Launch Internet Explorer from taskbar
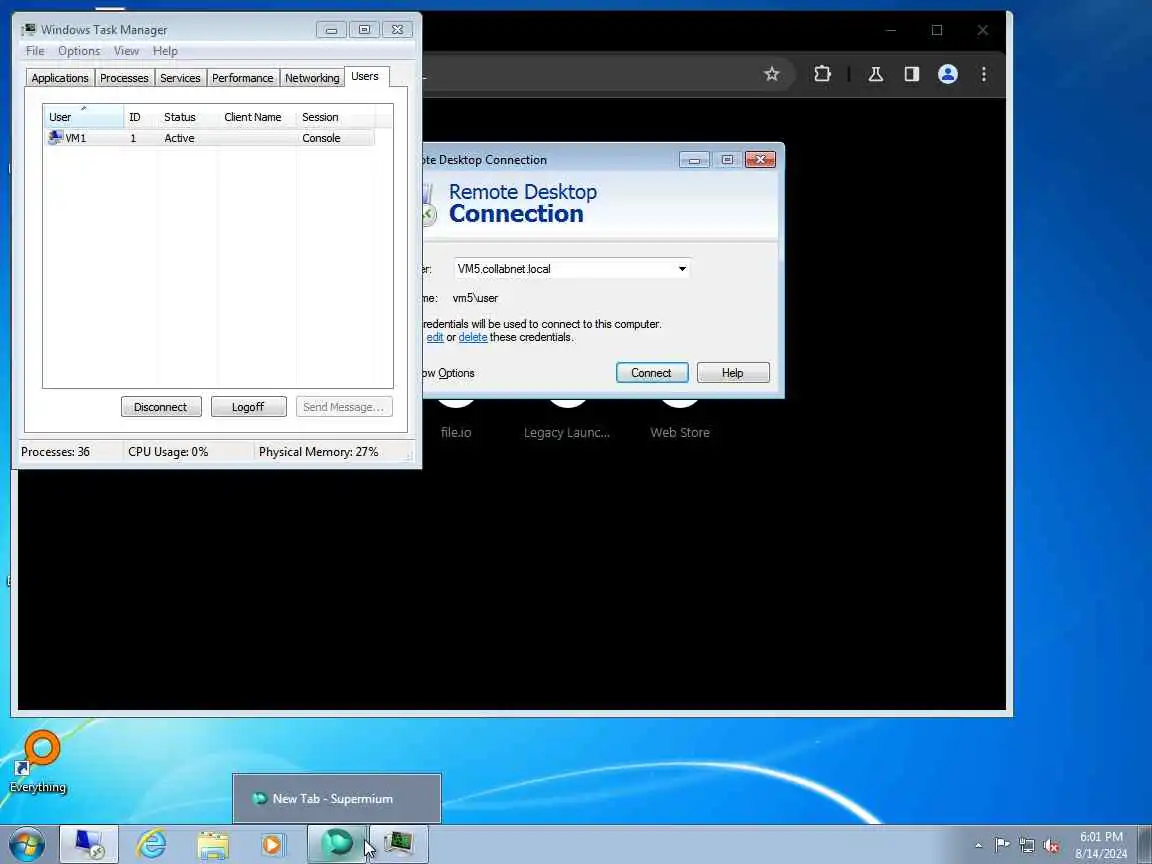 point(151,844)
